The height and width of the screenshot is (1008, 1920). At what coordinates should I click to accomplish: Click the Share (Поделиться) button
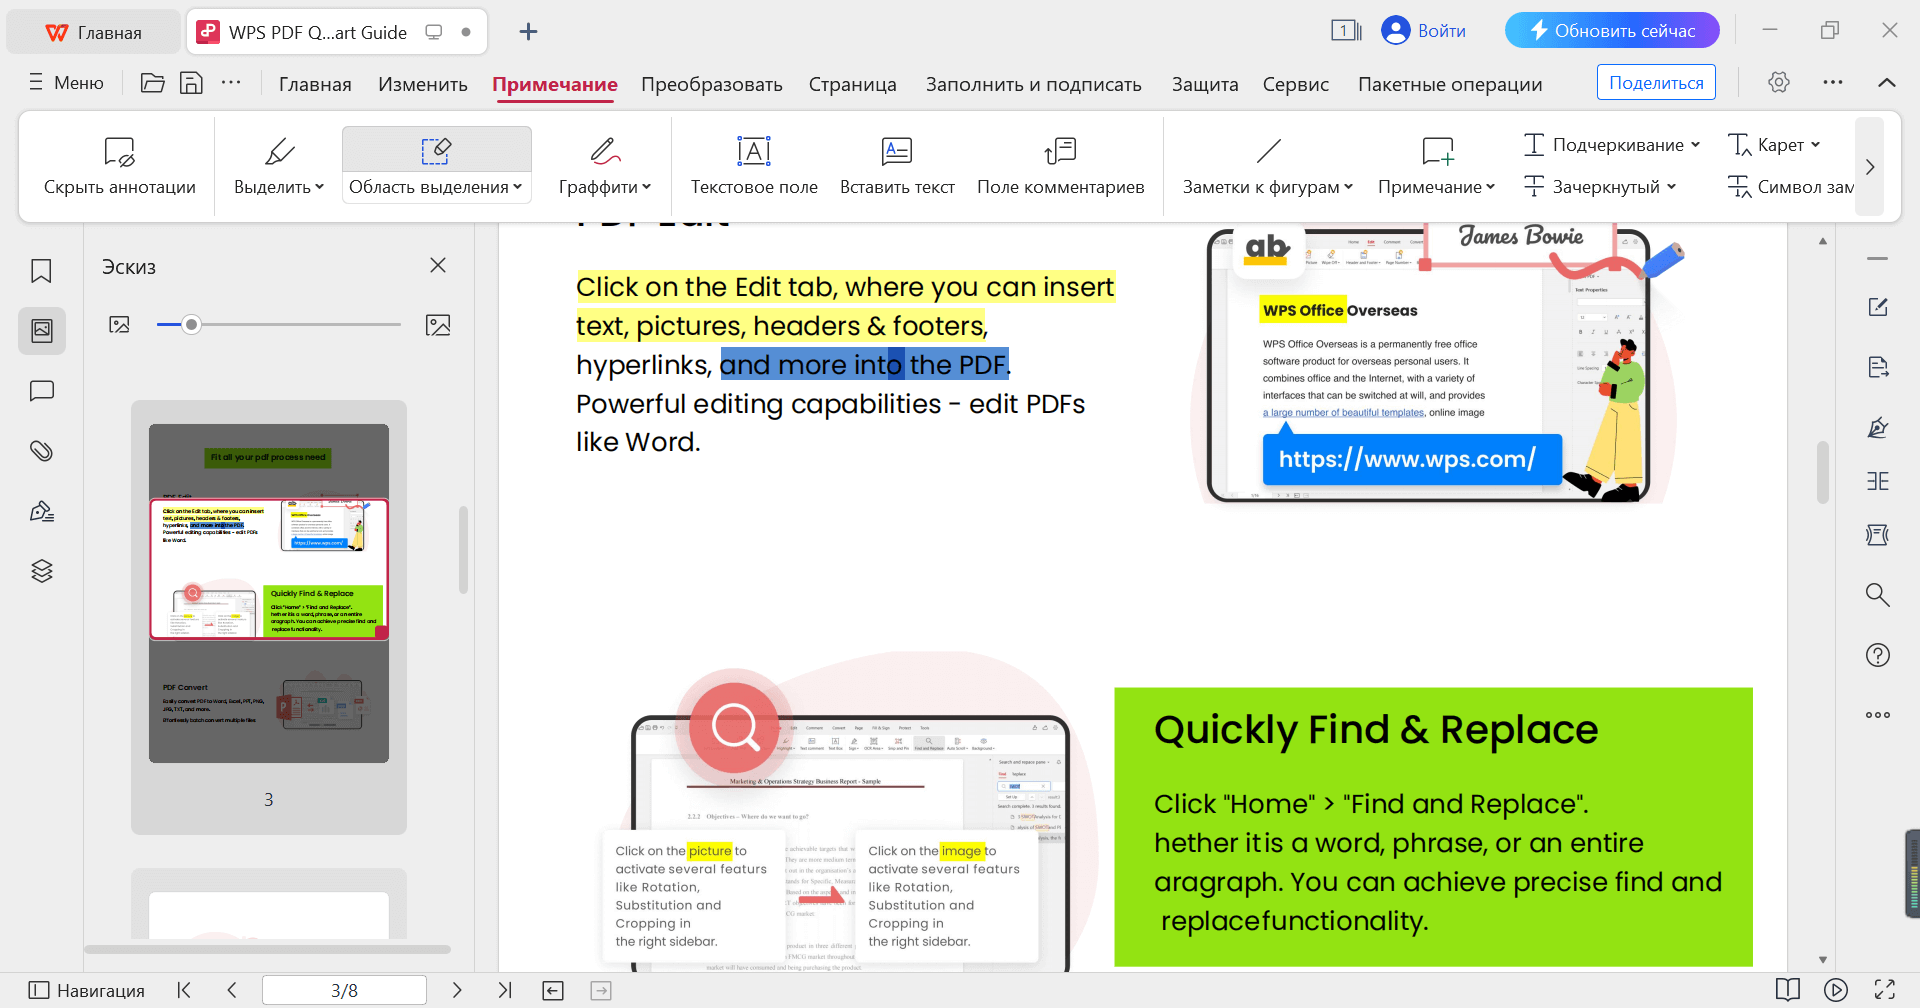coord(1655,83)
